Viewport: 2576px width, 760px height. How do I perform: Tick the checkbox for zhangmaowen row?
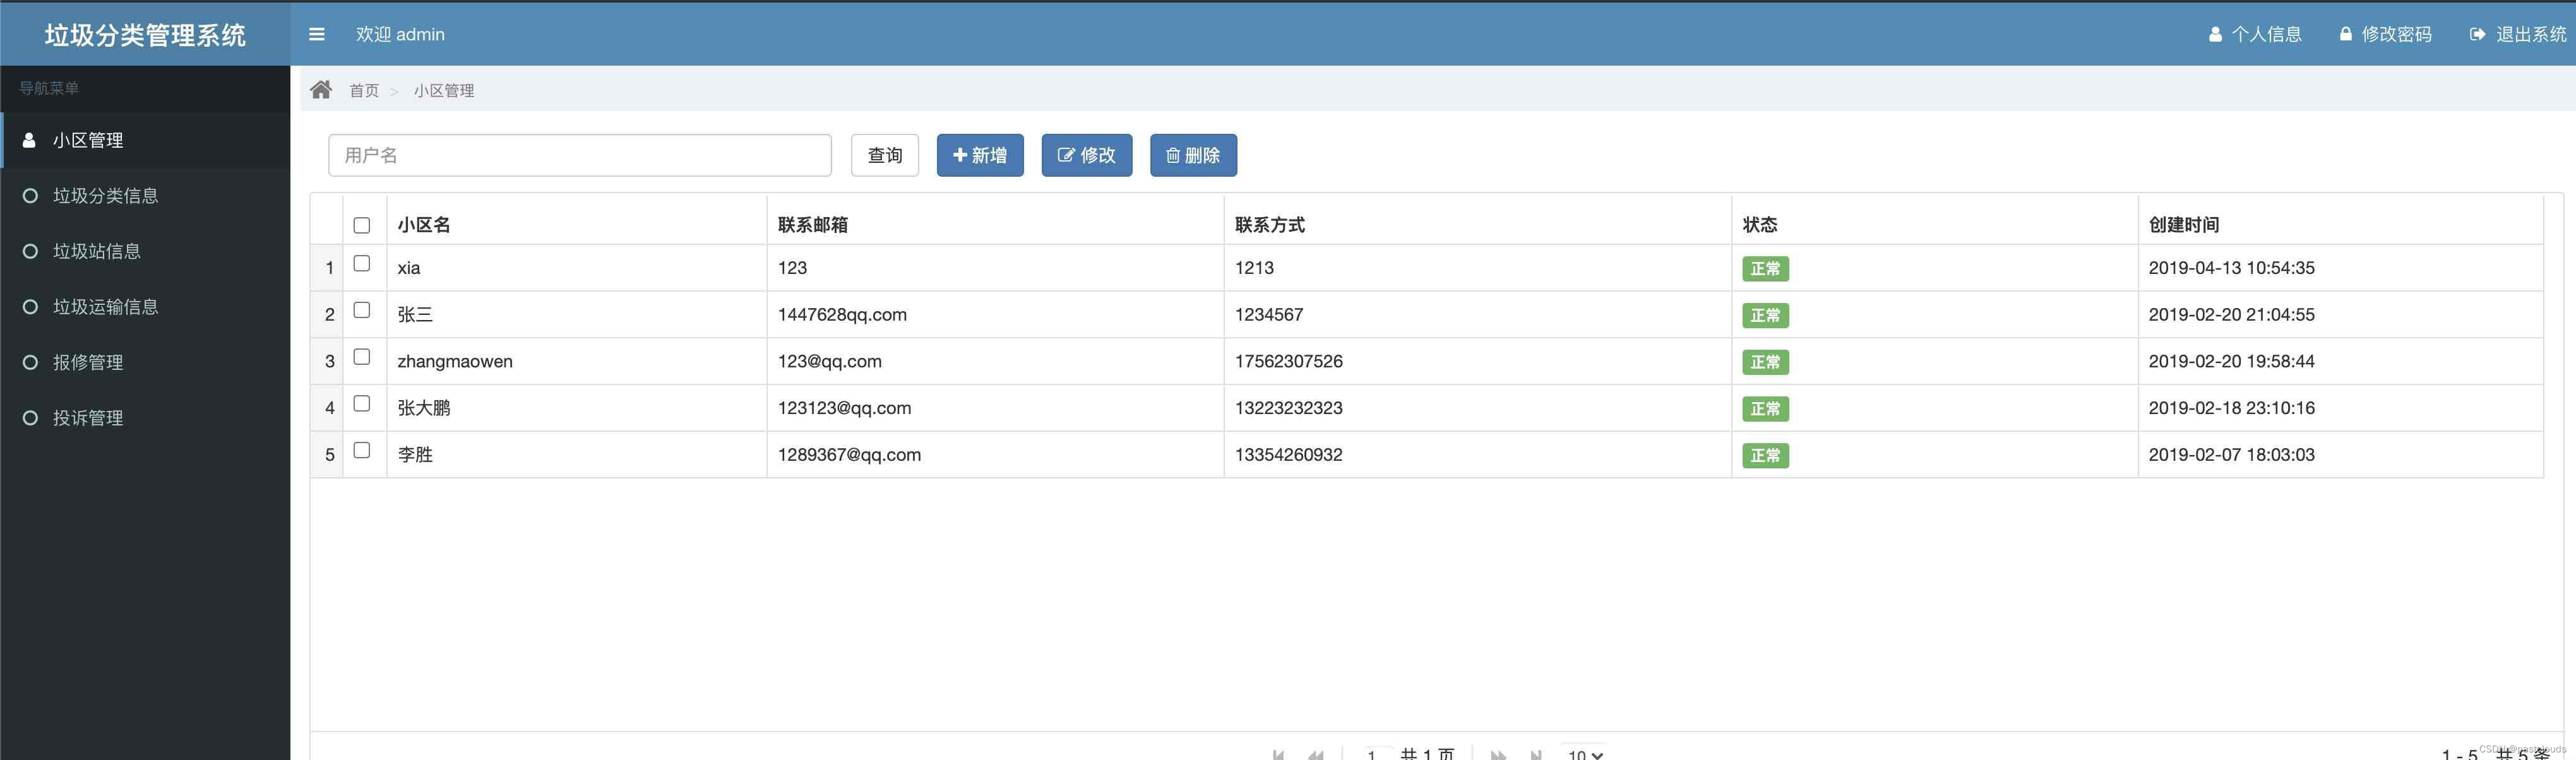(362, 357)
